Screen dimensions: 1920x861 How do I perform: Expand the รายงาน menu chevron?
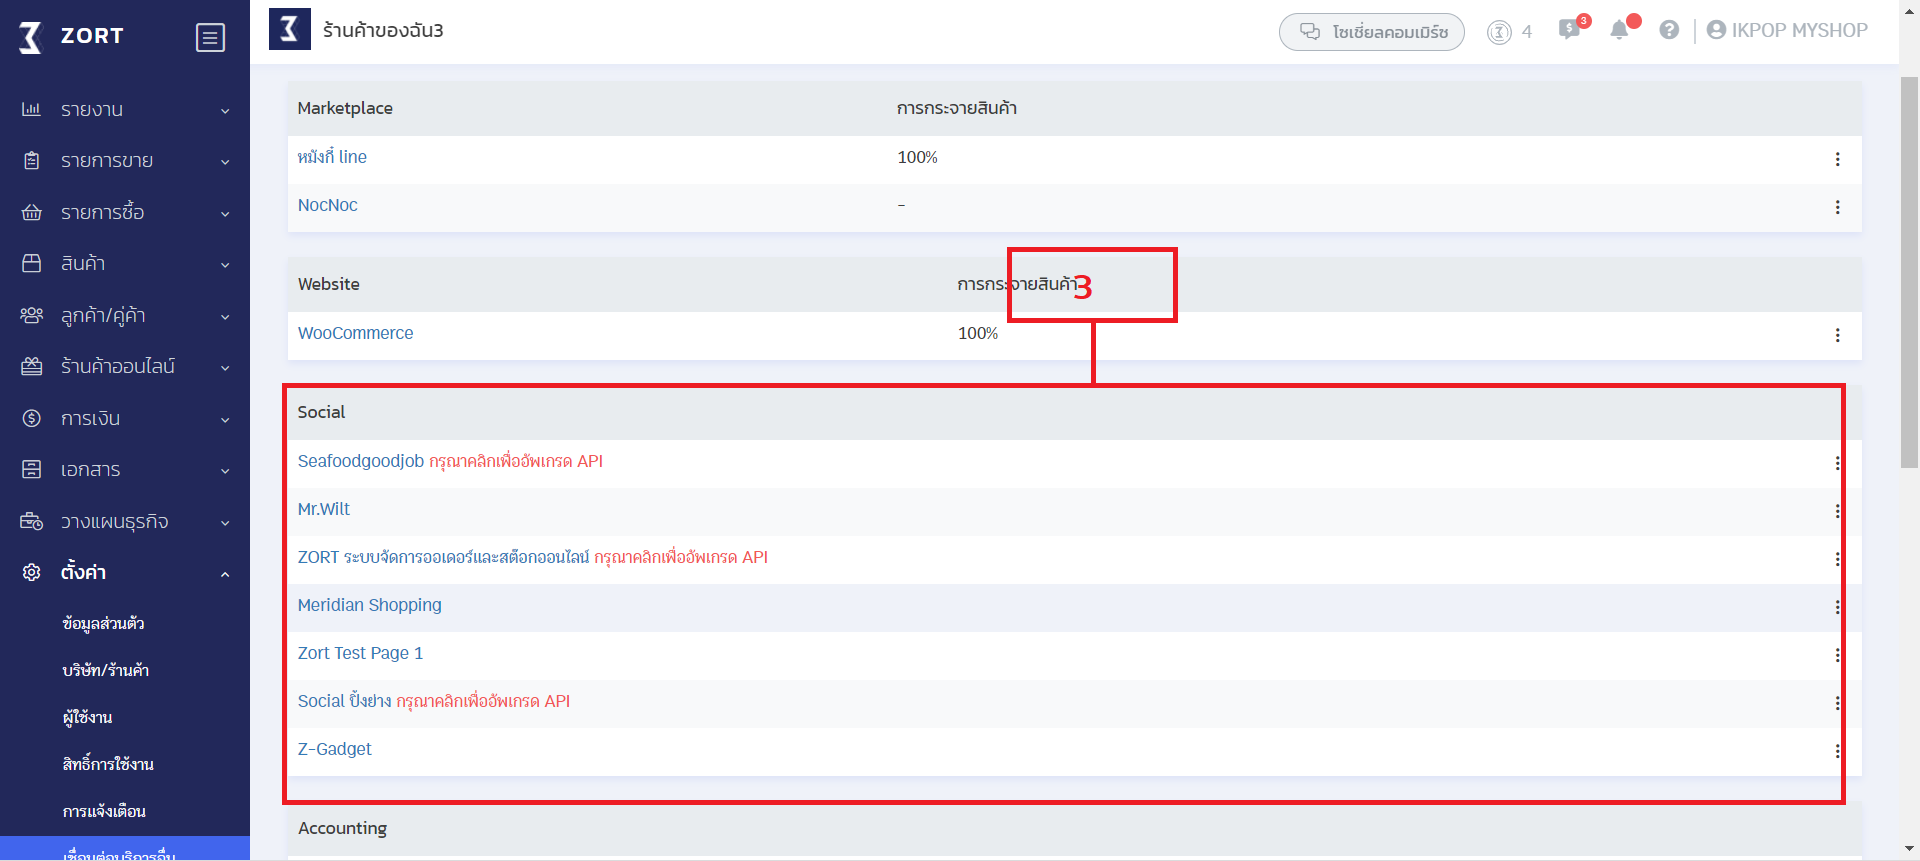tap(225, 111)
